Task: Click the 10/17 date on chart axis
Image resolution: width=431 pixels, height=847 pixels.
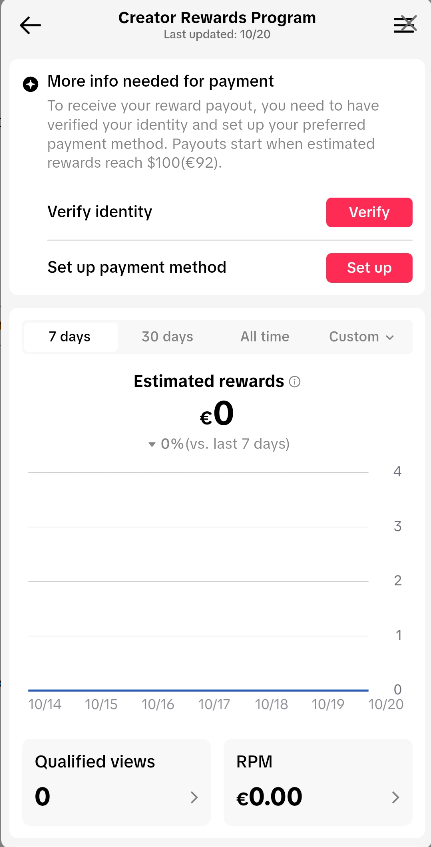Action: pos(214,704)
